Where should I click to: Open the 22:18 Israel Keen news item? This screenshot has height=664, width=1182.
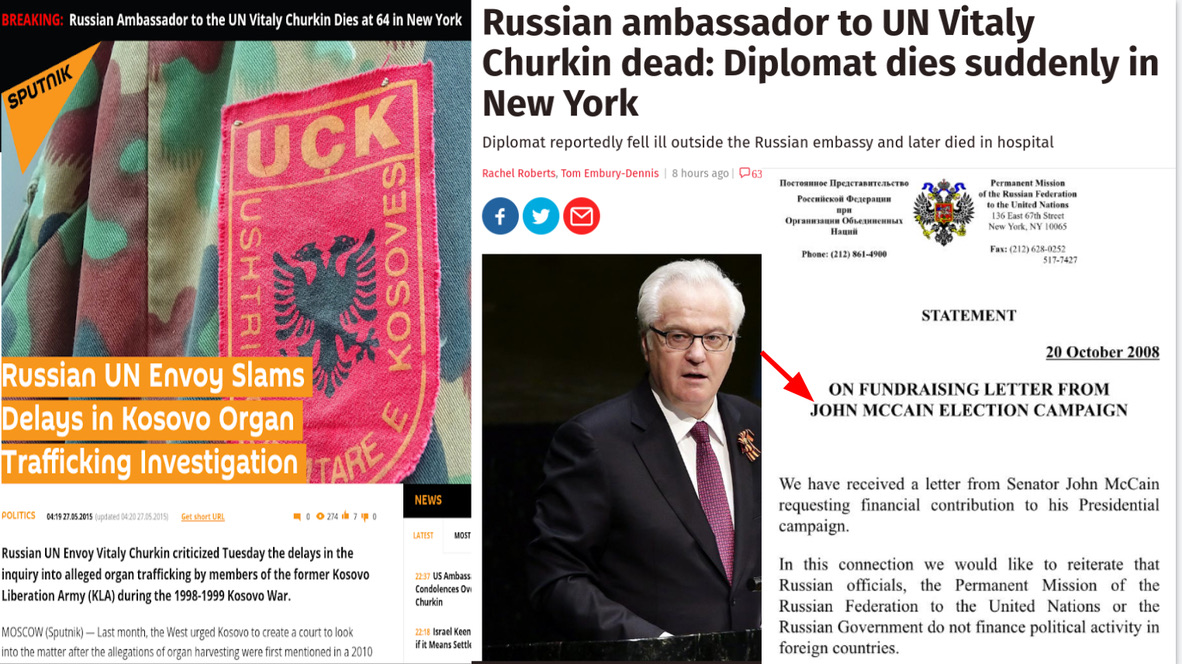442,638
